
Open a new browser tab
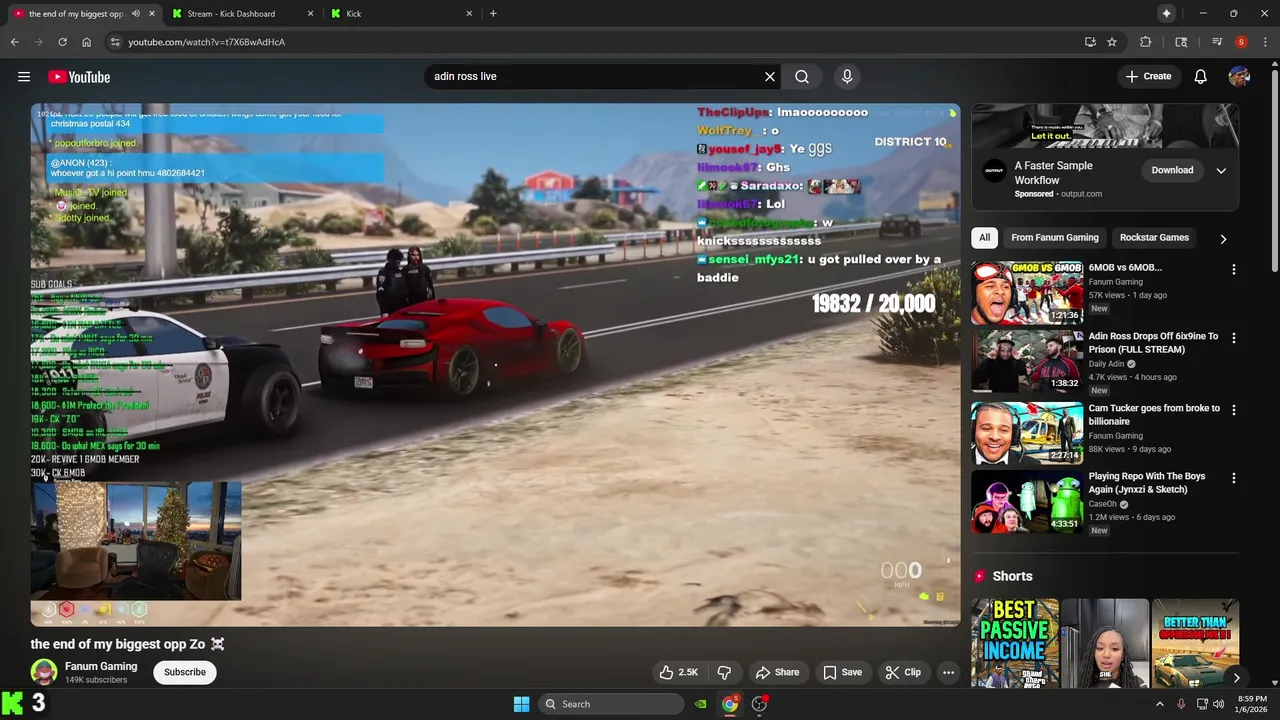(x=493, y=14)
